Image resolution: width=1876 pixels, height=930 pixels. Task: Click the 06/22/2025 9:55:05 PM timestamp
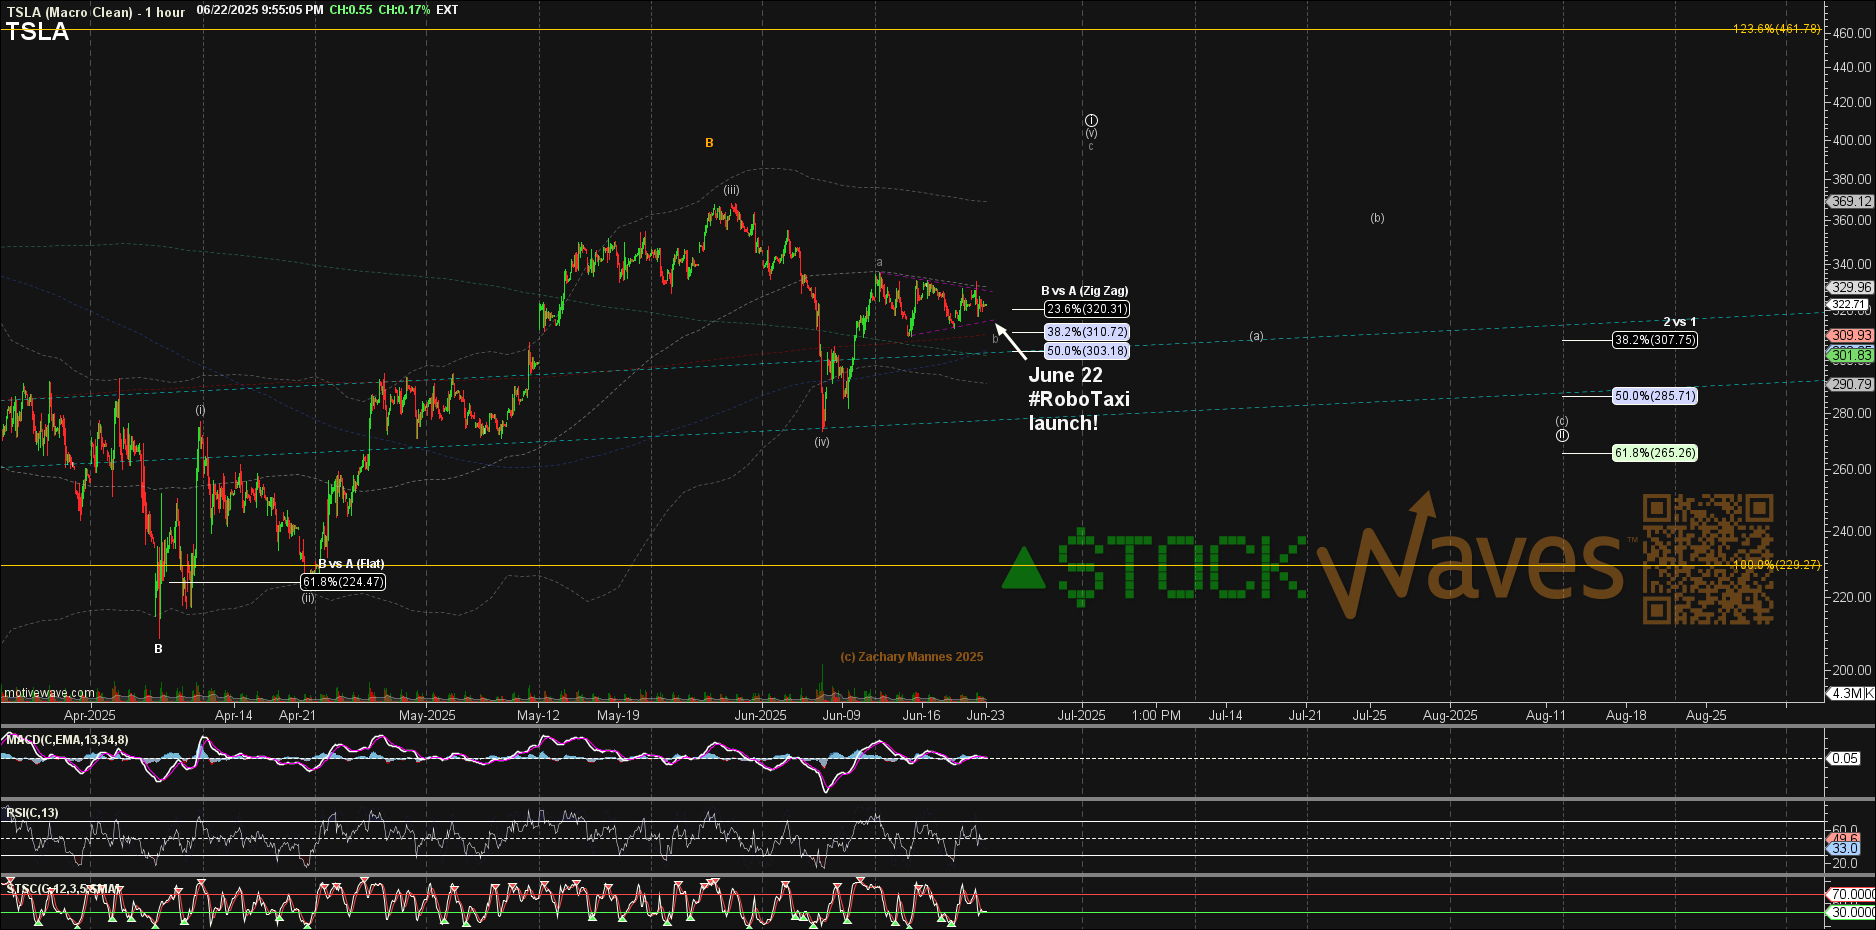(260, 10)
